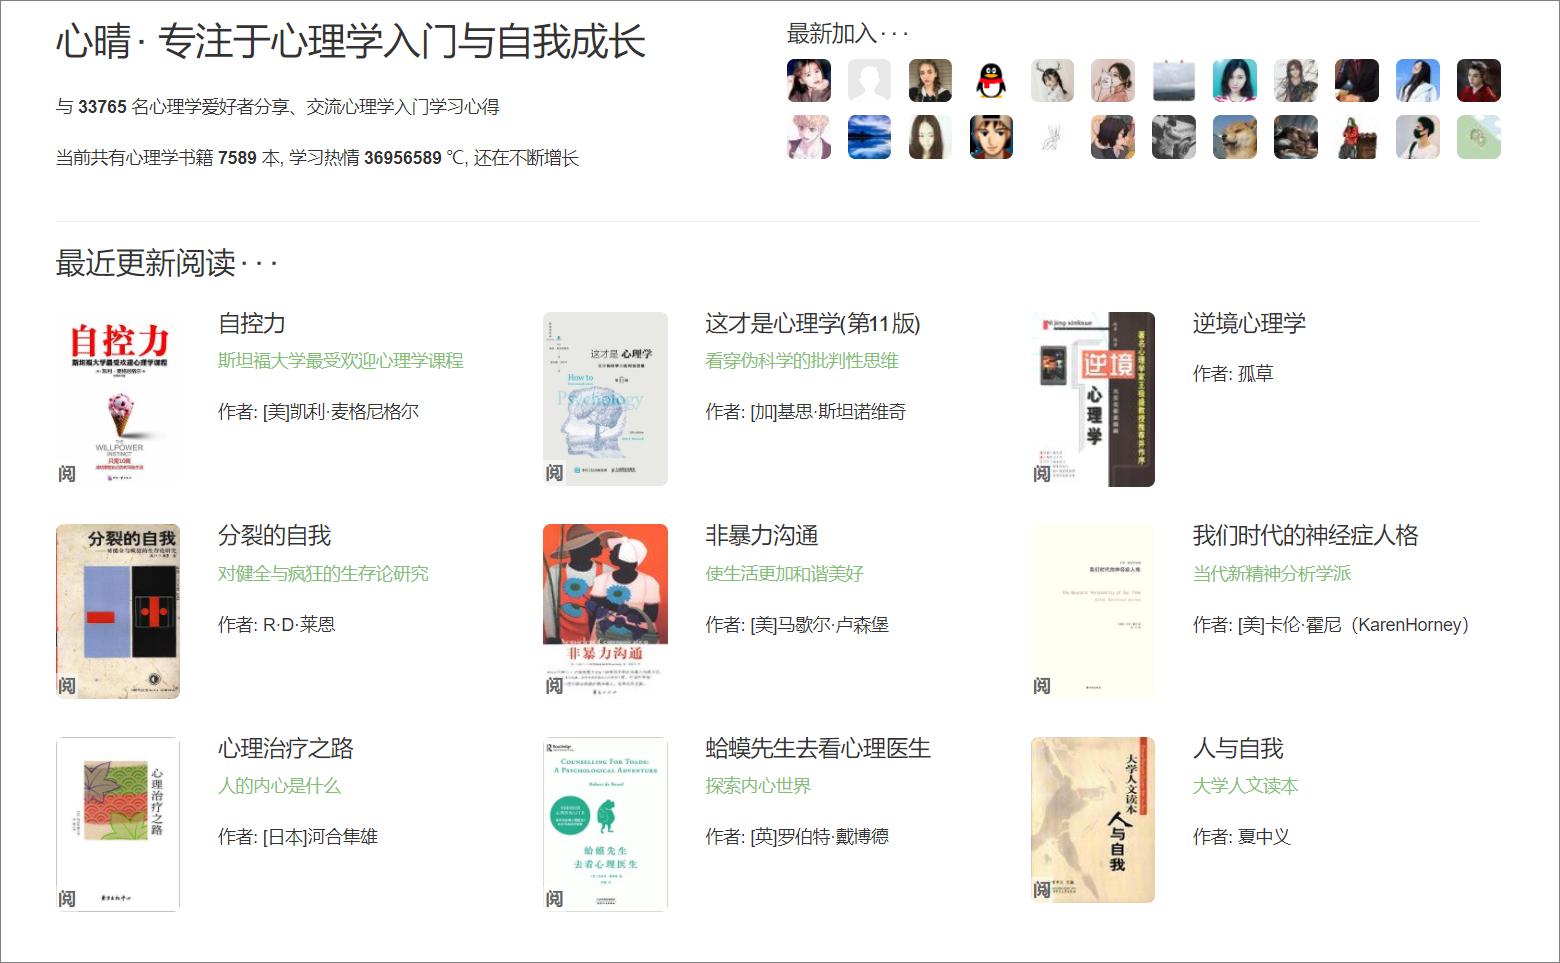Viewport: 1560px width, 963px height.
Task: Open the deer antler girl avatar
Action: (x=1052, y=80)
